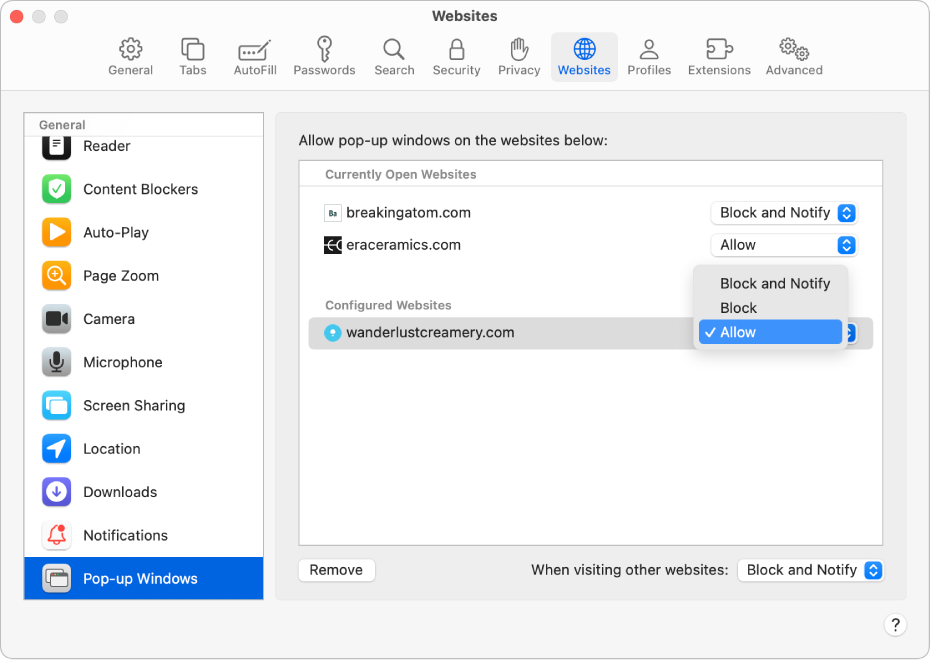Open the When visiting other websites dropdown

tap(810, 570)
